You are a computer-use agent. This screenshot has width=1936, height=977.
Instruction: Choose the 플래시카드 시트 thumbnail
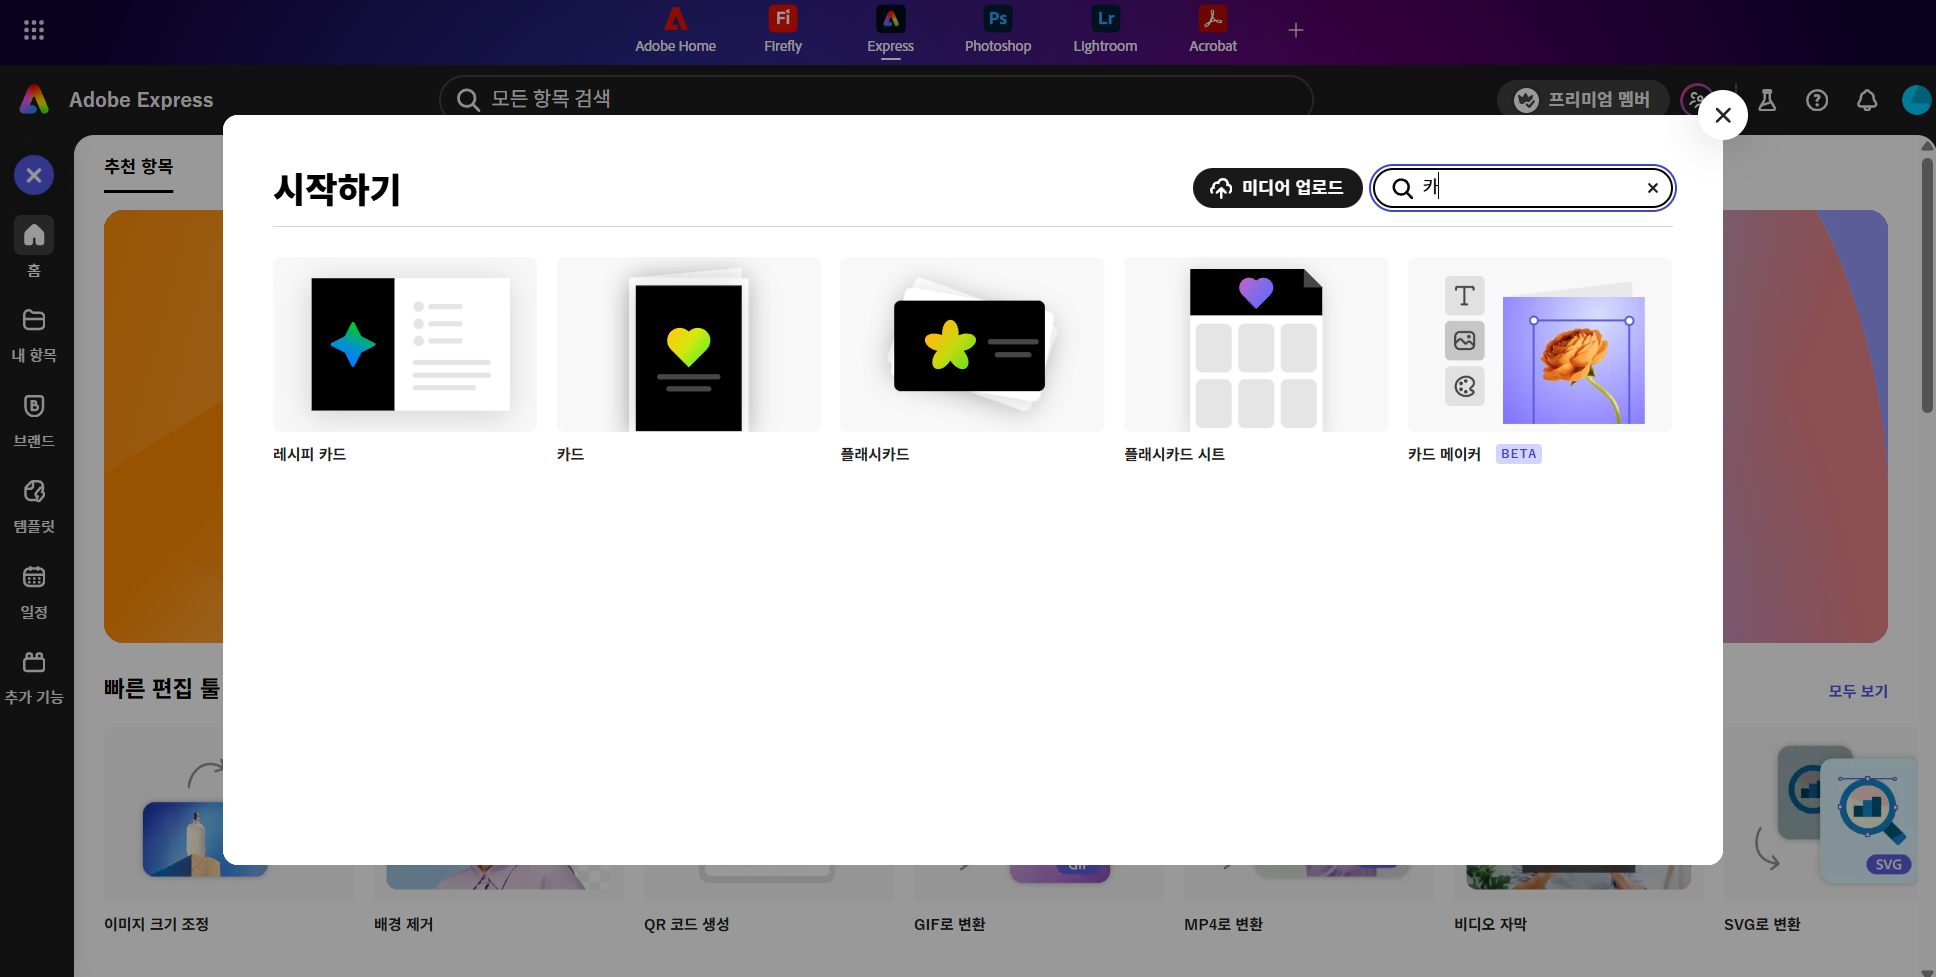pyautogui.click(x=1256, y=344)
